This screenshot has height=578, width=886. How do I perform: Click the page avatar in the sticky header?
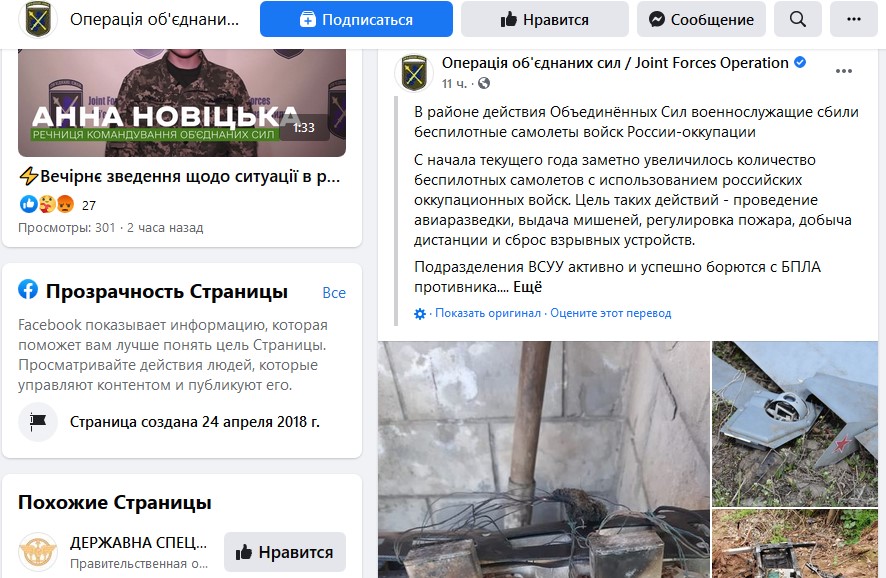click(x=38, y=19)
